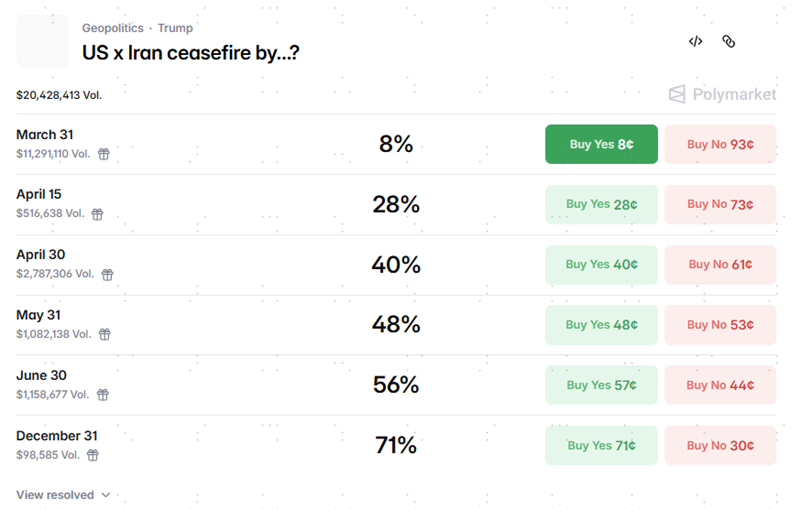Click the gift icon for March 31

(103, 154)
